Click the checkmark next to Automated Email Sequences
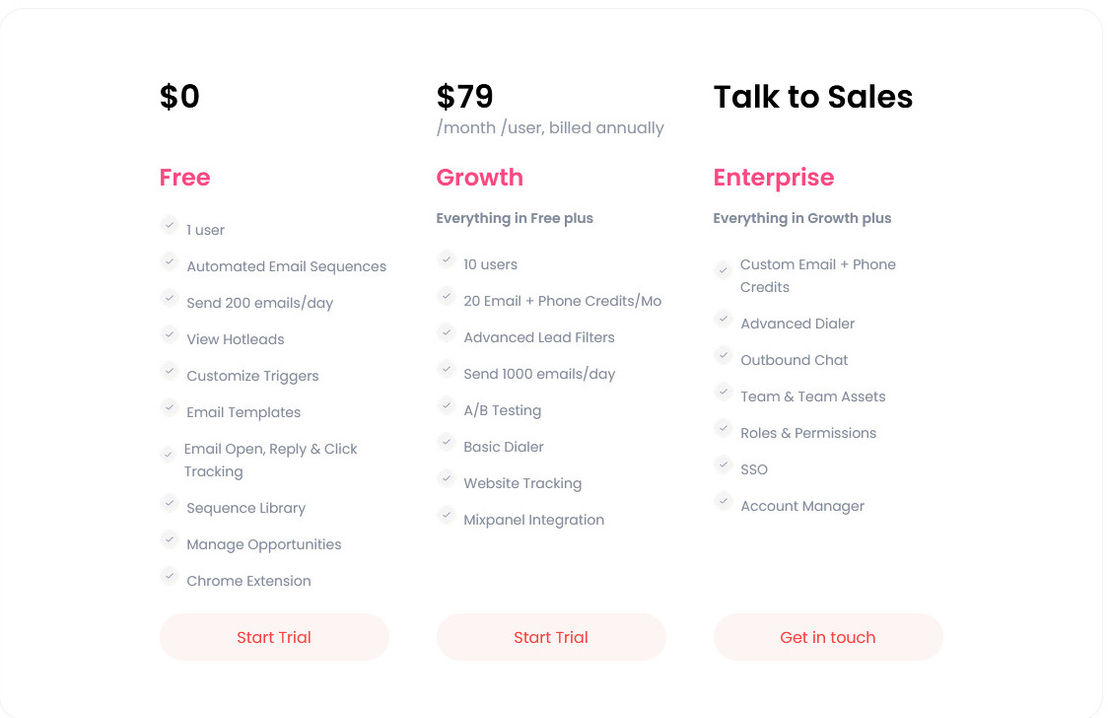Image resolution: width=1108 pixels, height=718 pixels. 169,261
